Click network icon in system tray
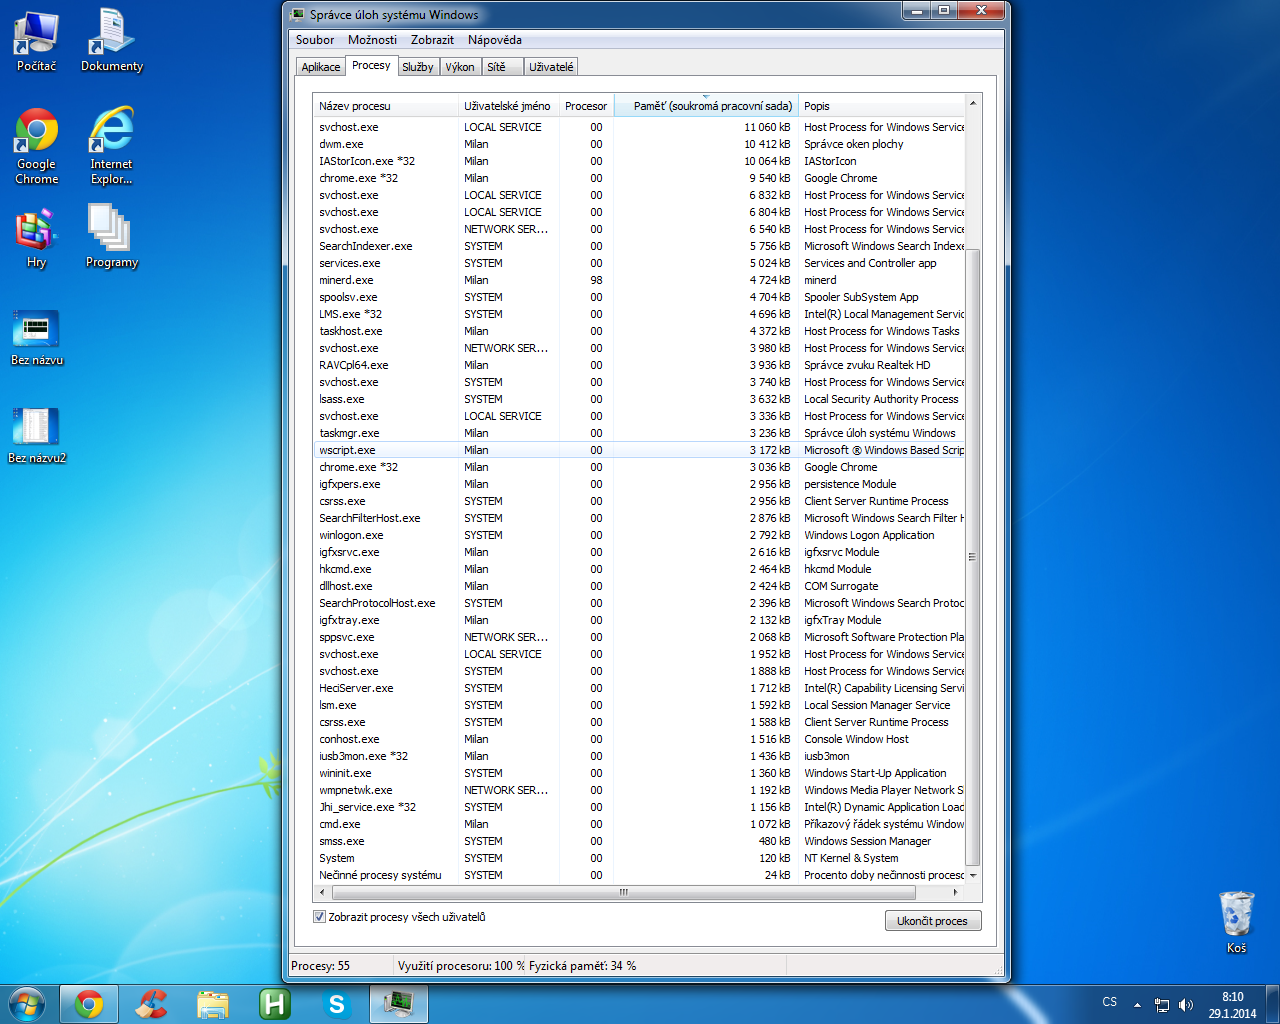This screenshot has width=1280, height=1024. pyautogui.click(x=1162, y=1005)
